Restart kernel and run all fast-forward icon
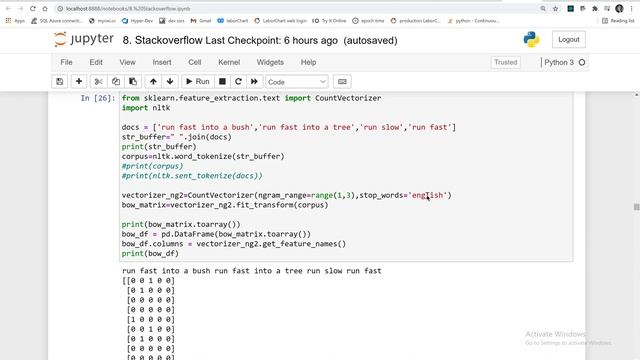This screenshot has width=640, height=360. pyautogui.click(x=254, y=82)
